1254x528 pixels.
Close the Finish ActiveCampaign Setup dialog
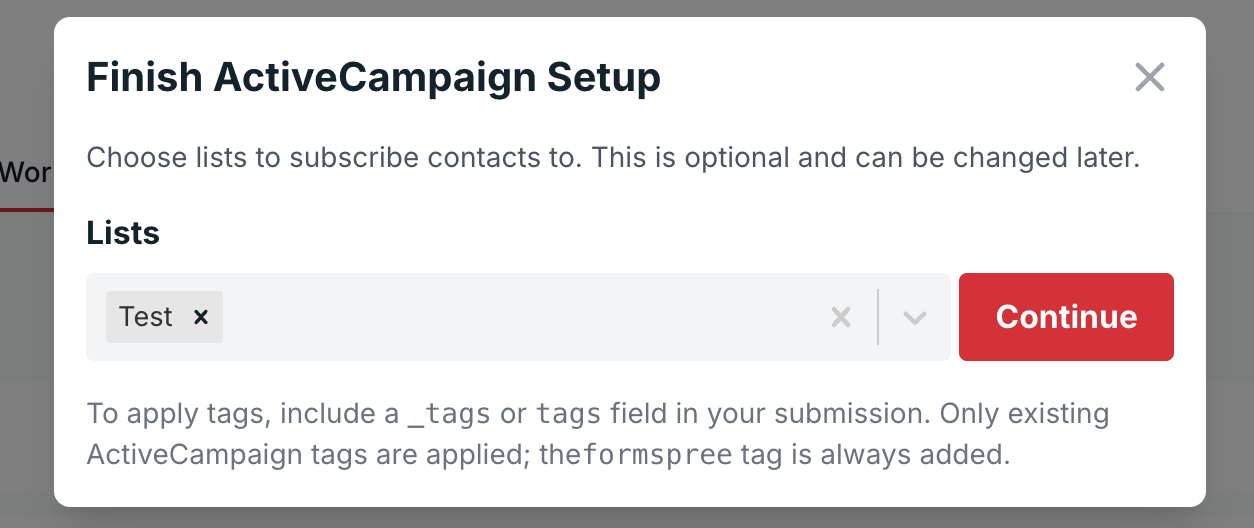1150,77
